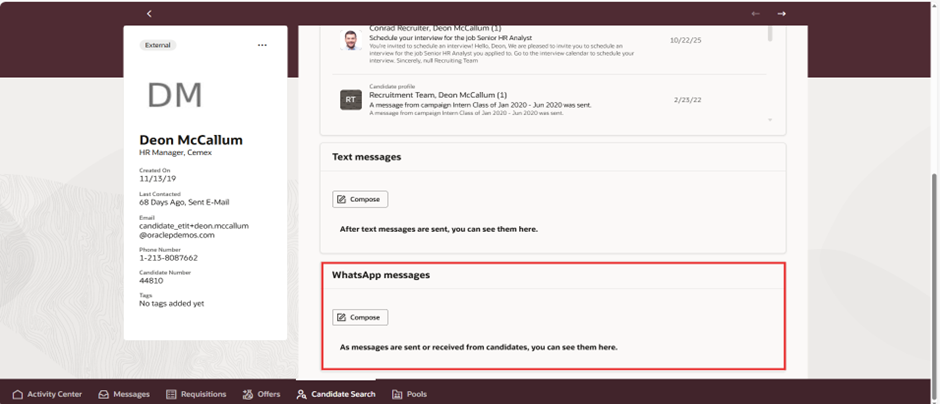Click the RT Recruitment Team avatar
This screenshot has height=404, width=940.
coord(351,100)
